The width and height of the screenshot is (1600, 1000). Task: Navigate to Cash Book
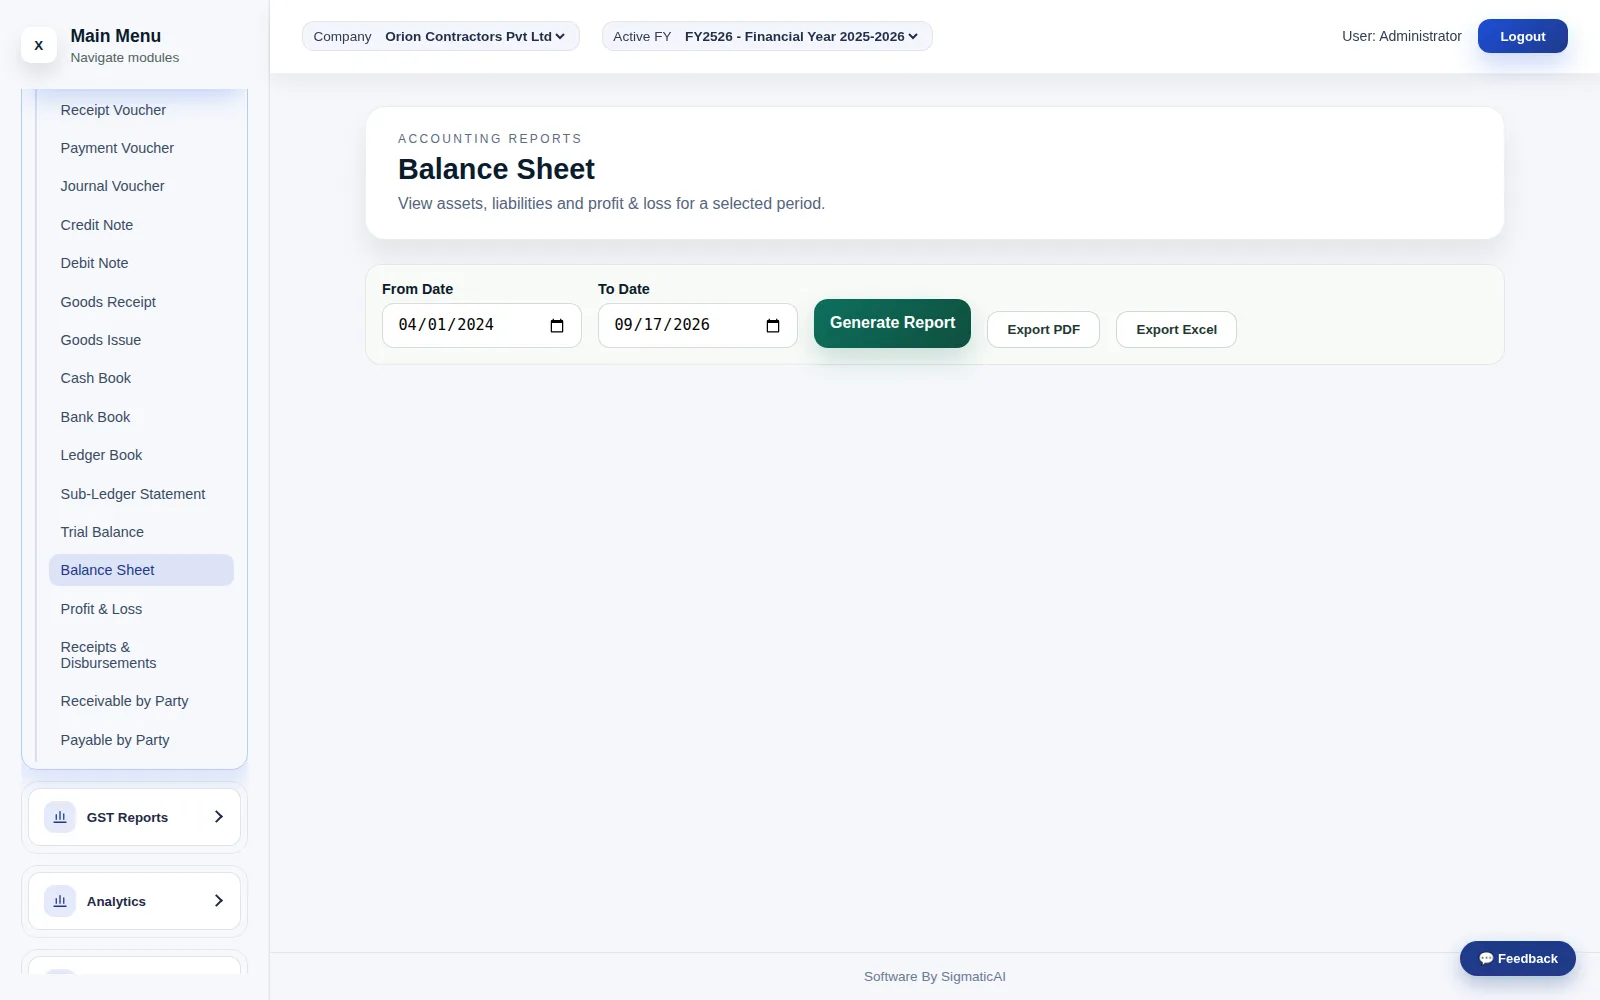(x=141, y=378)
